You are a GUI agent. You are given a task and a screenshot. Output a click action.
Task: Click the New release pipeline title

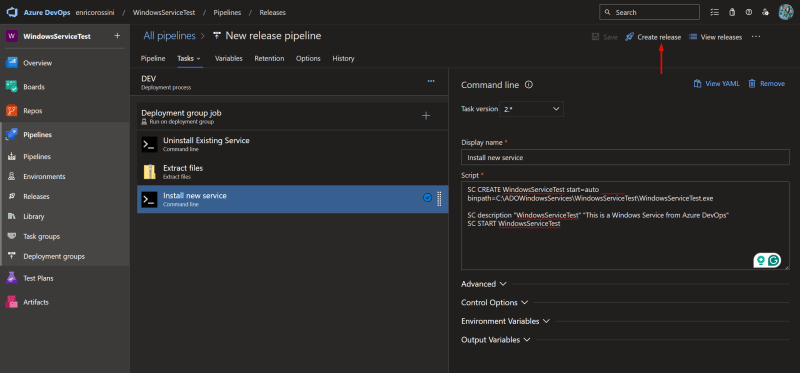[273, 36]
